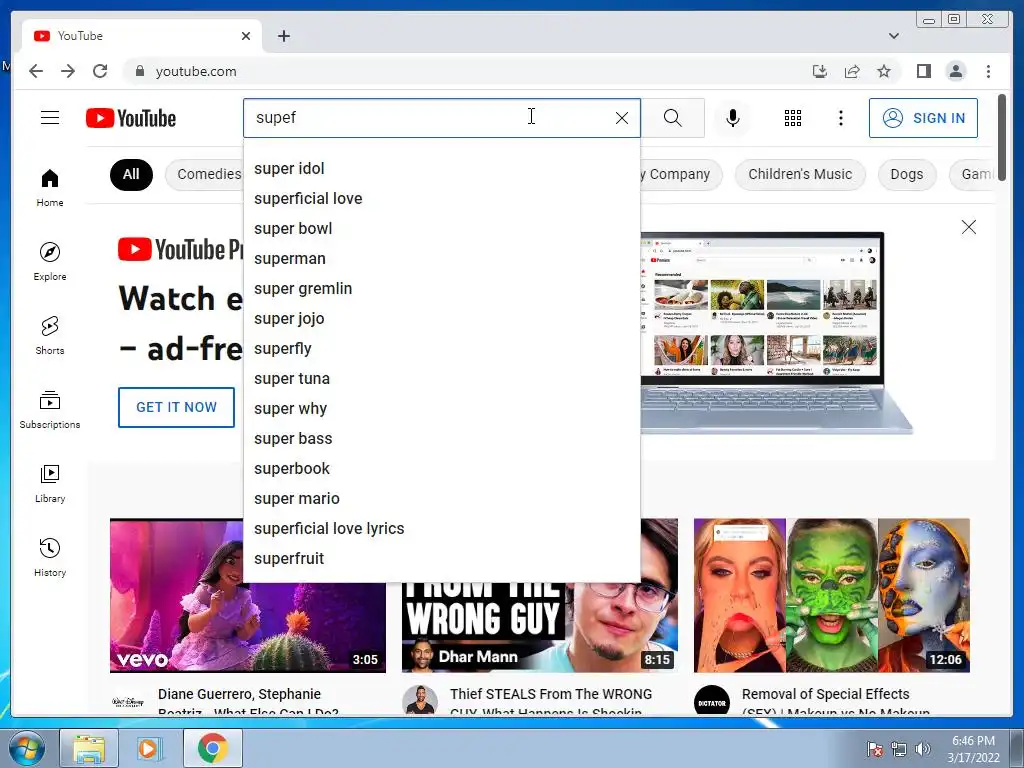The height and width of the screenshot is (768, 1024).
Task: Go to Home in the sidebar
Action: pos(50,188)
